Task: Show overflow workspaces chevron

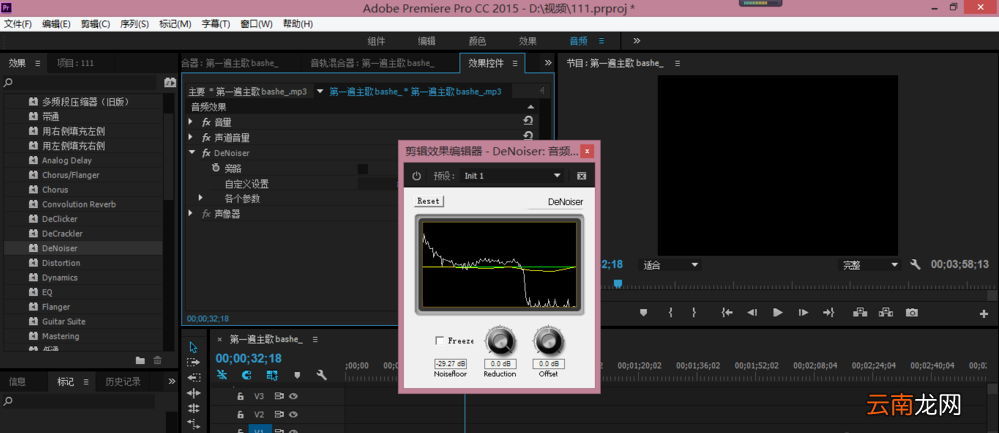Action: pos(636,41)
